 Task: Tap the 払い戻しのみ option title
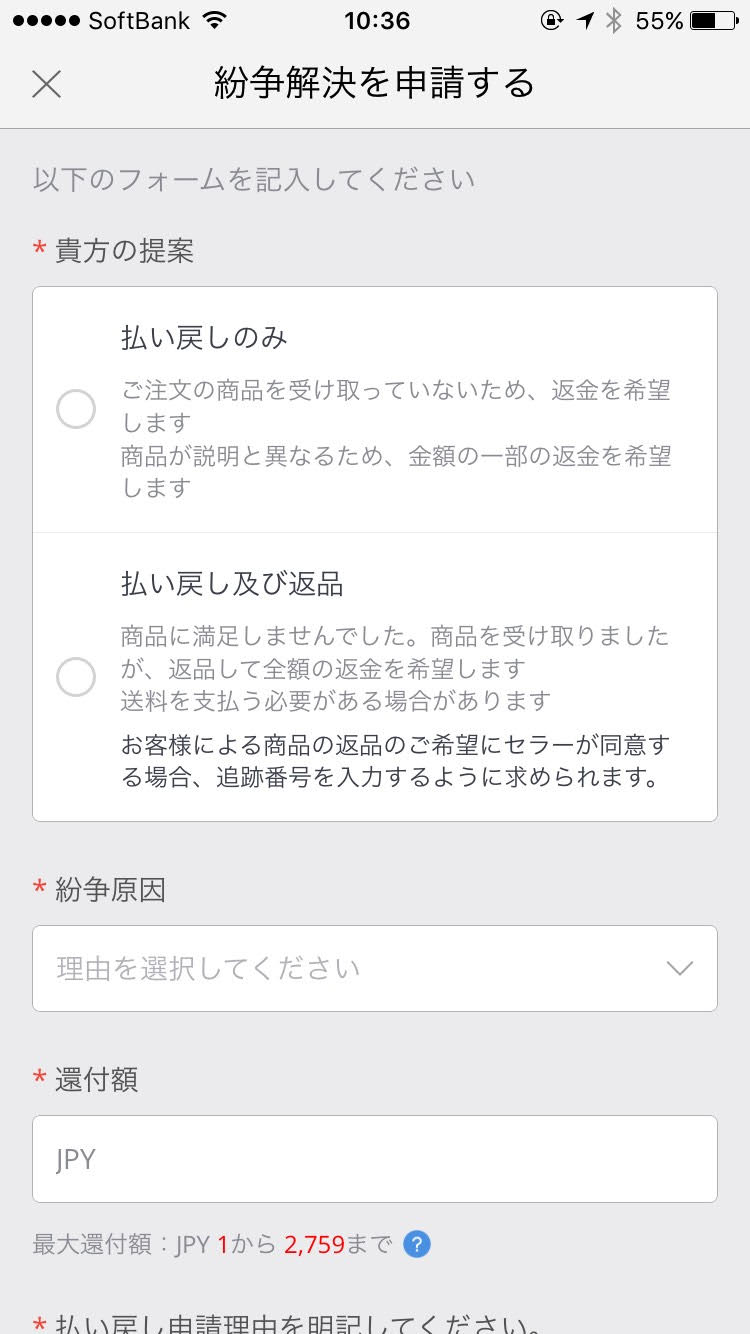(x=205, y=338)
